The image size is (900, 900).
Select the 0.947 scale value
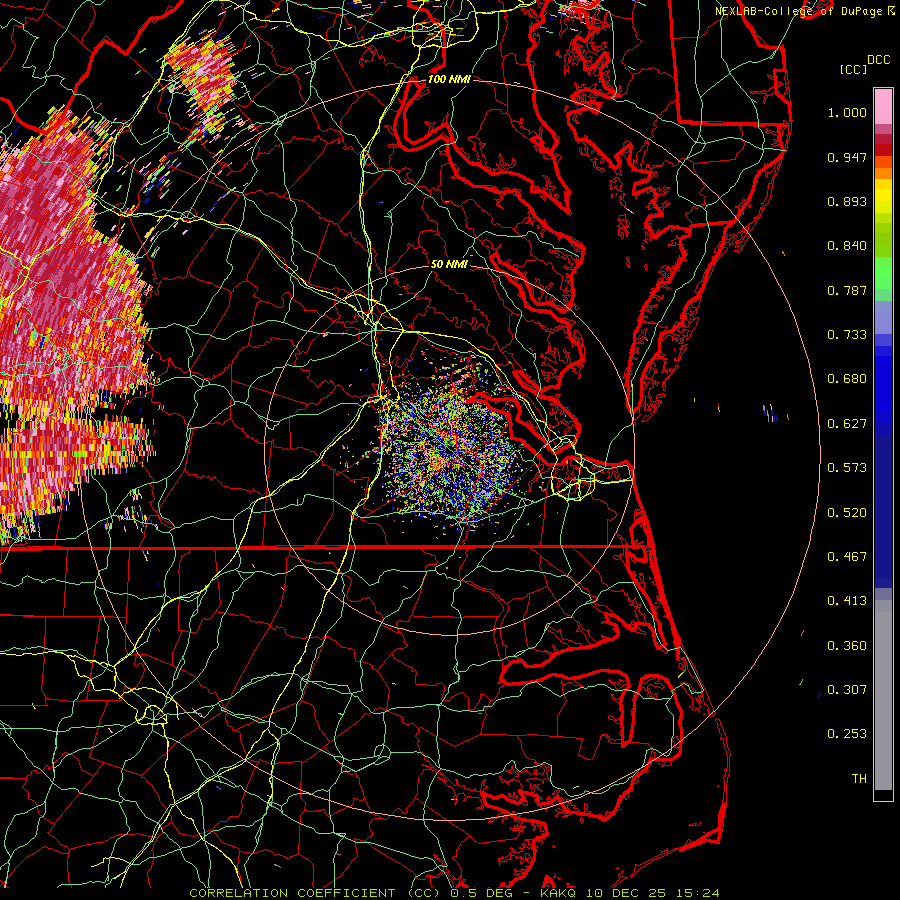[x=847, y=157]
